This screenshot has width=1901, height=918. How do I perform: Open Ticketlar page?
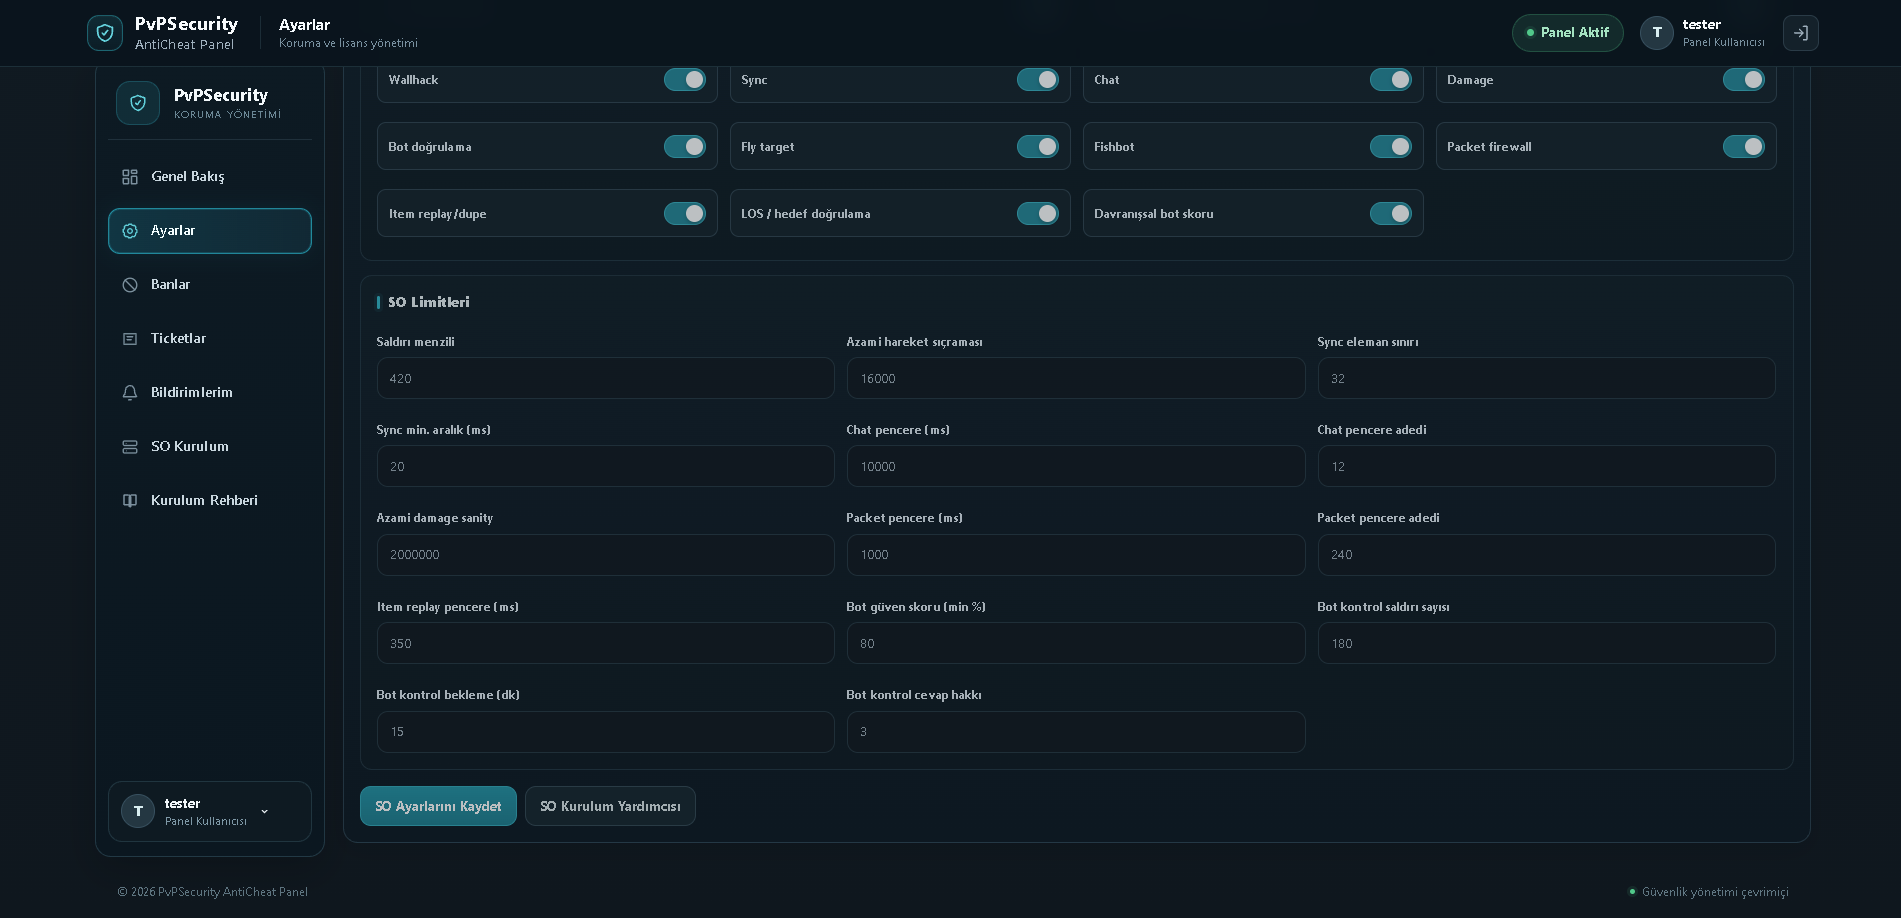pos(210,339)
